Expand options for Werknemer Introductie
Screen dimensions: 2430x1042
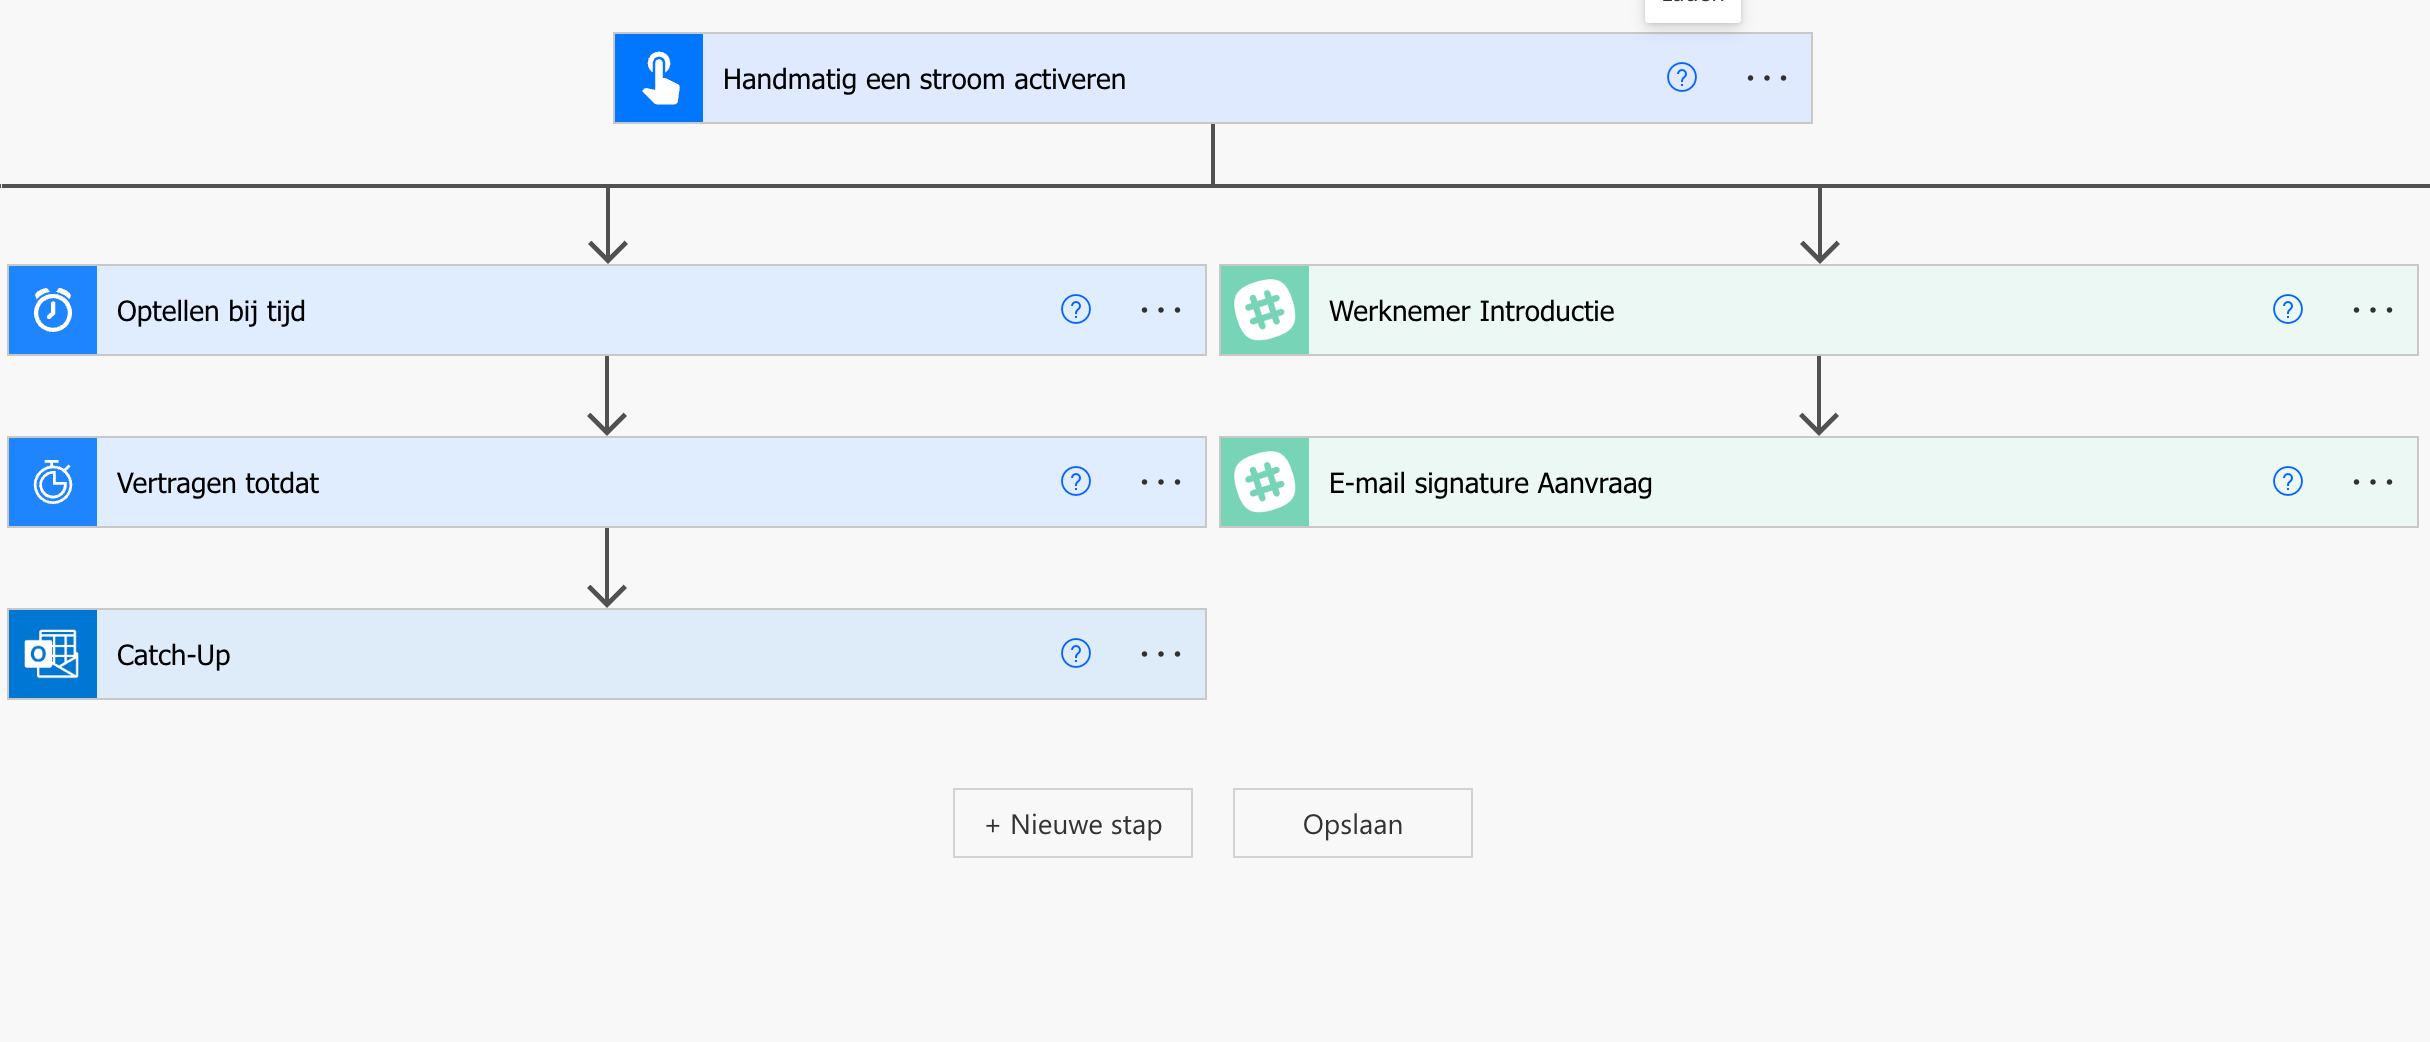point(2373,310)
